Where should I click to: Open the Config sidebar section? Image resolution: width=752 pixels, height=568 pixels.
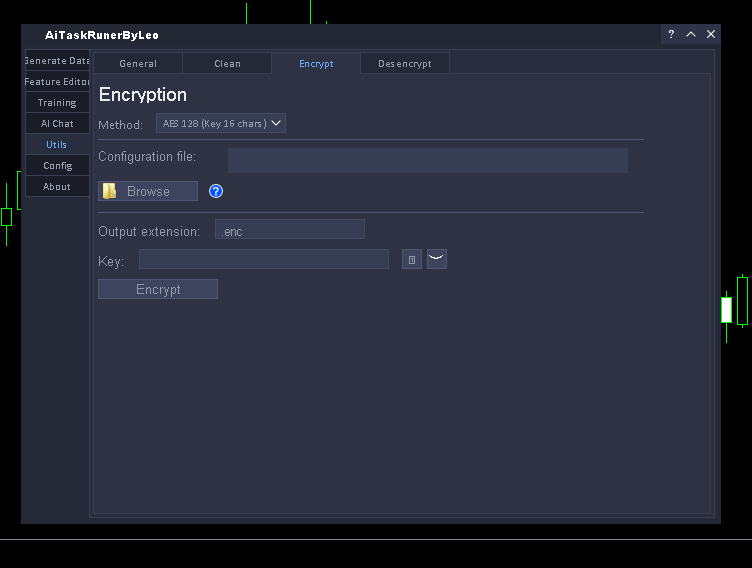pyautogui.click(x=57, y=166)
